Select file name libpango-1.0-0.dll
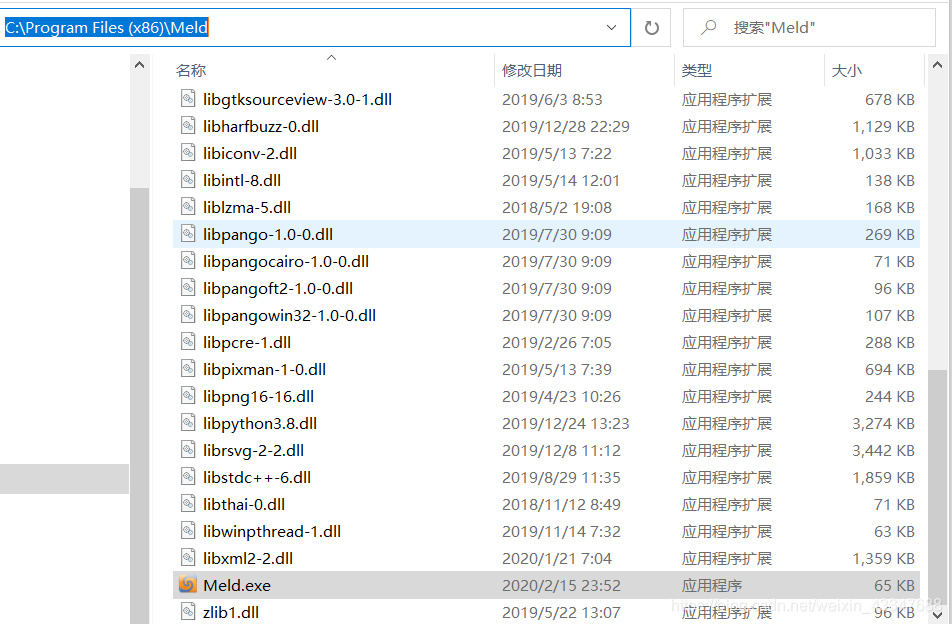This screenshot has height=624, width=952. [268, 234]
